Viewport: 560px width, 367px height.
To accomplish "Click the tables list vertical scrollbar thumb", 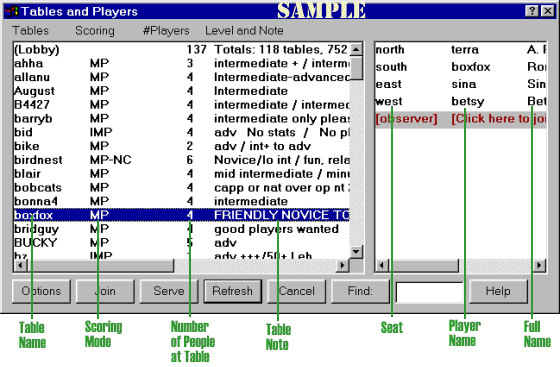I will pyautogui.click(x=356, y=68).
